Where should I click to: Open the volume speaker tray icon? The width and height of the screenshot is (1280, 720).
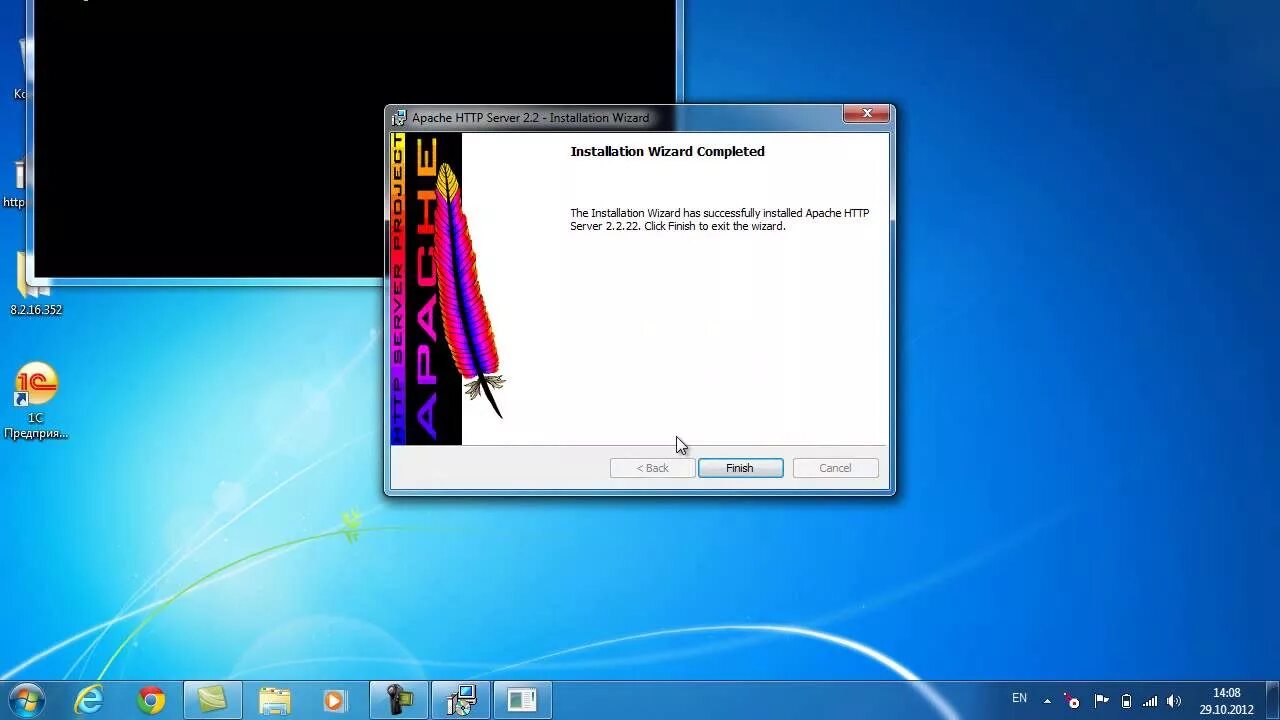[x=1174, y=701]
